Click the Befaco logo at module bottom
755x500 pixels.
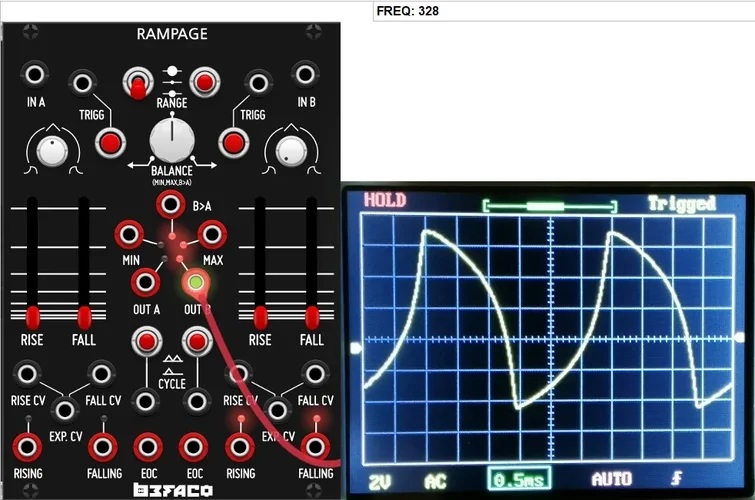[173, 490]
